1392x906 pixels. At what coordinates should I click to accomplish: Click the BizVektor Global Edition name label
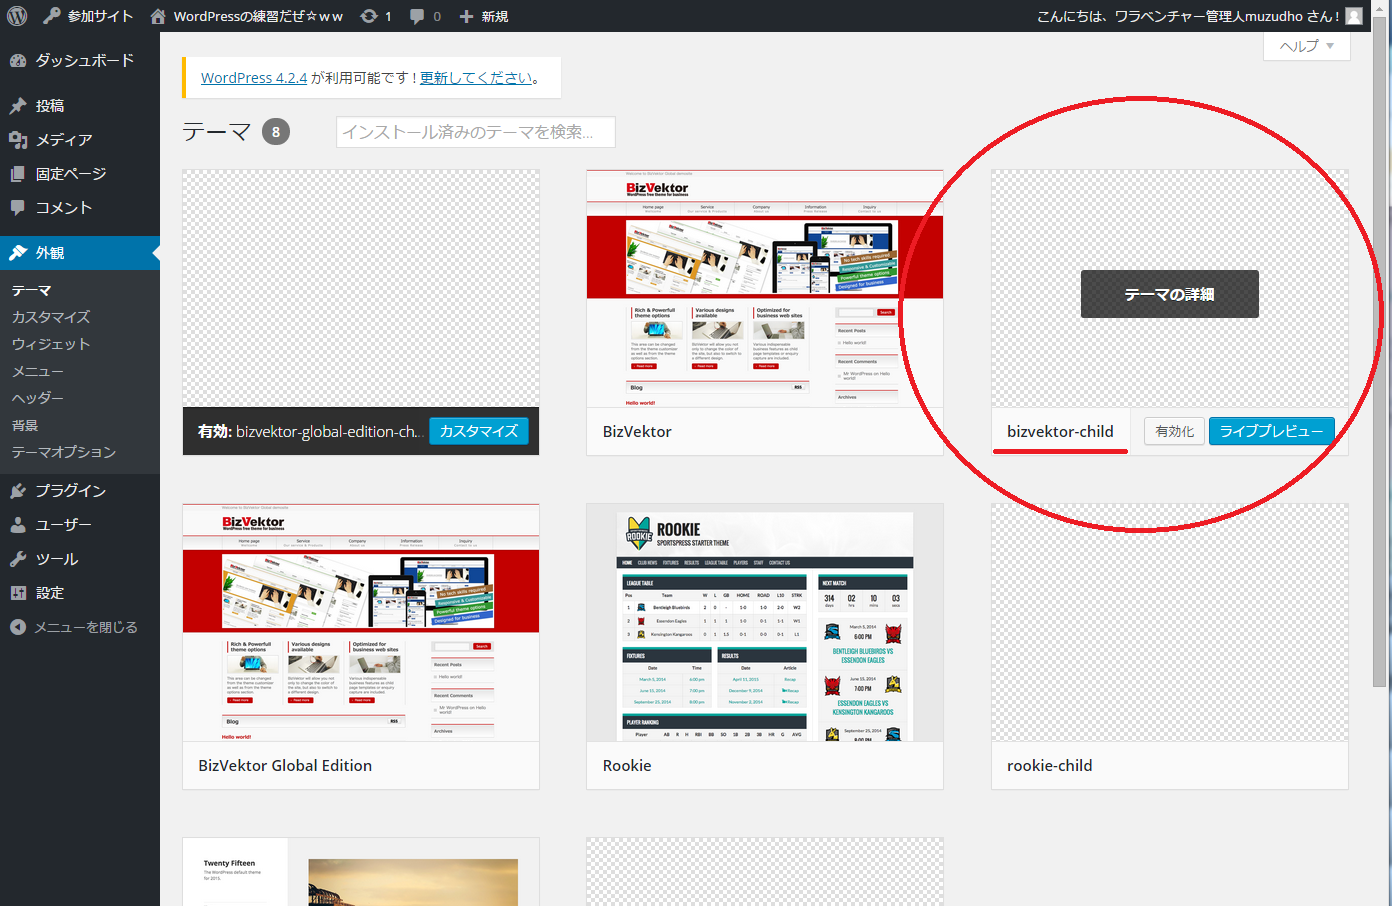[285, 765]
